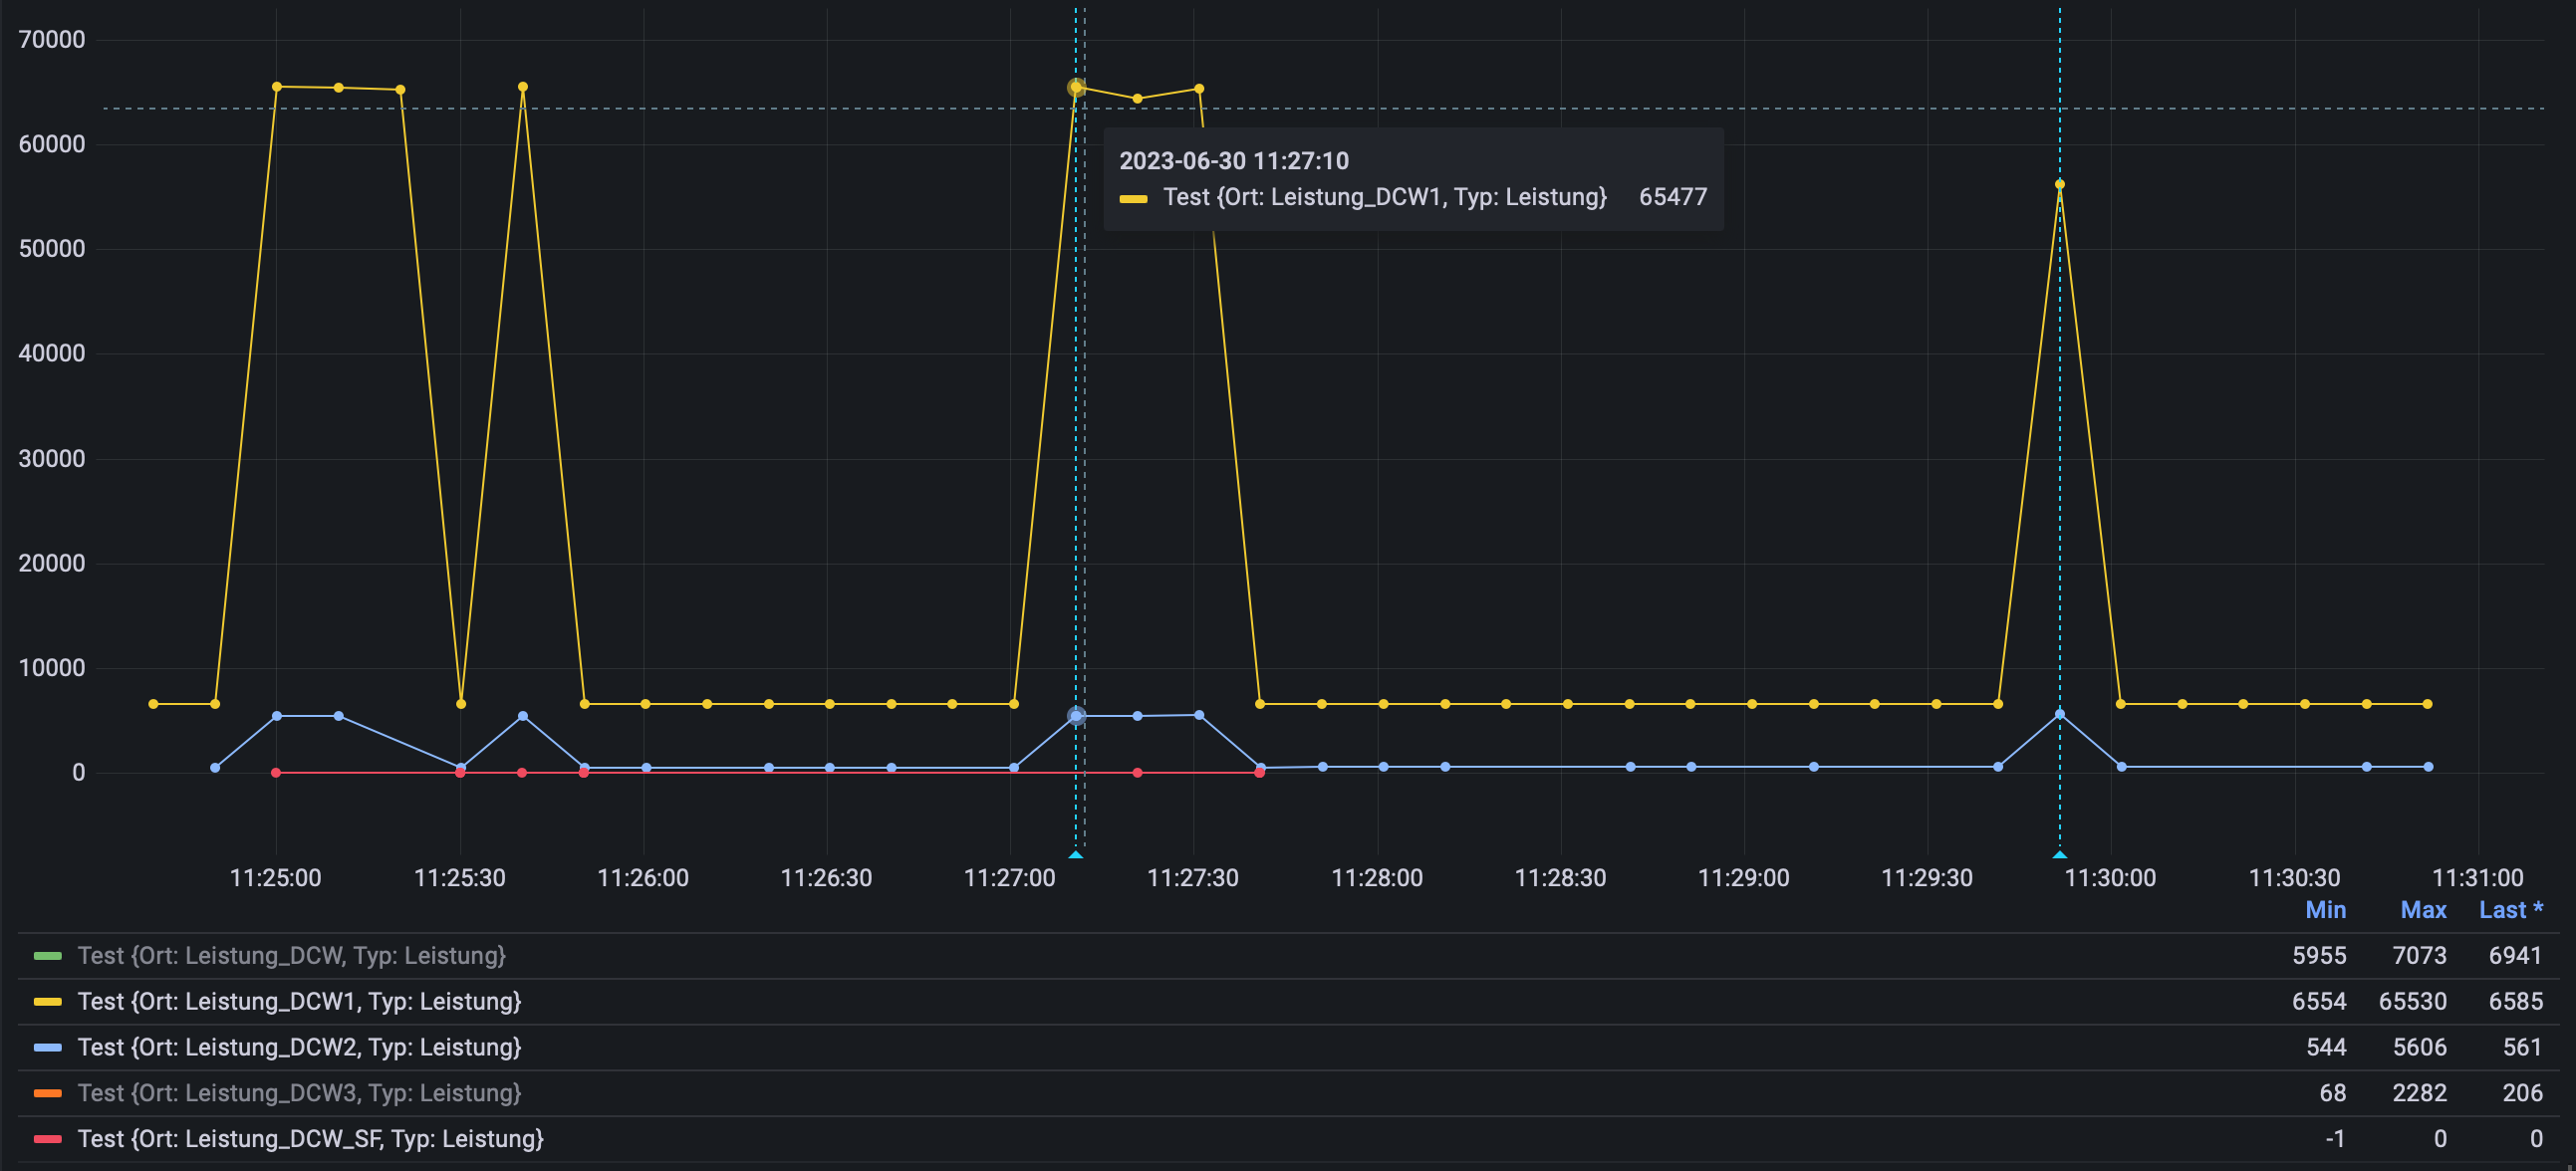This screenshot has width=2576, height=1171.
Task: Click the annotation marker triangle near 11:27:10
Action: (1076, 855)
